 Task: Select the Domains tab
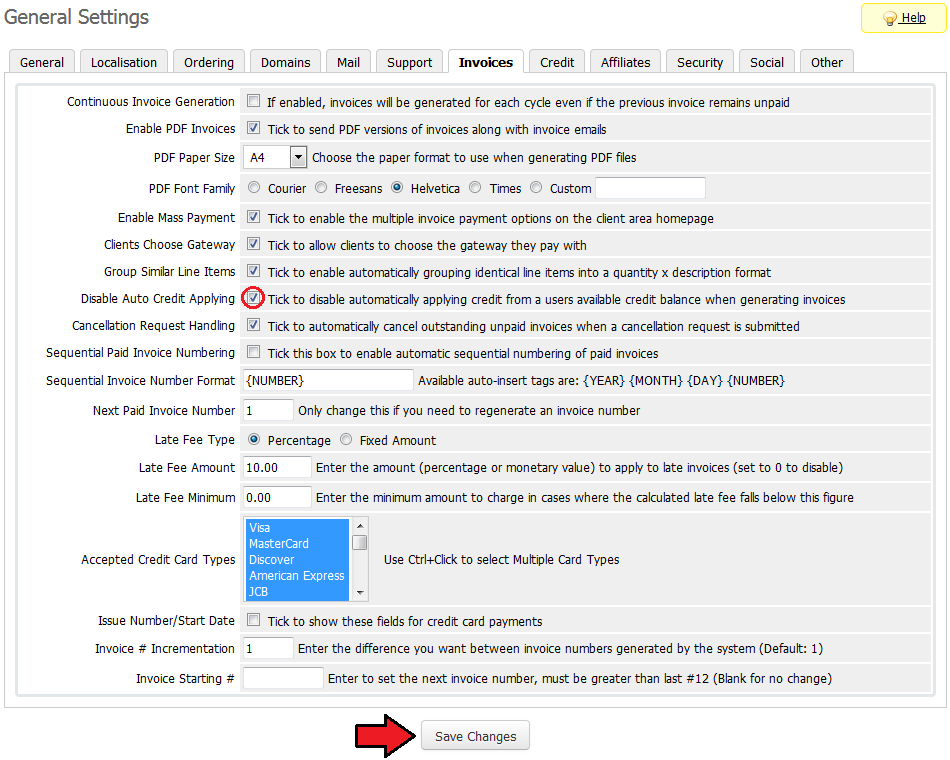point(285,62)
